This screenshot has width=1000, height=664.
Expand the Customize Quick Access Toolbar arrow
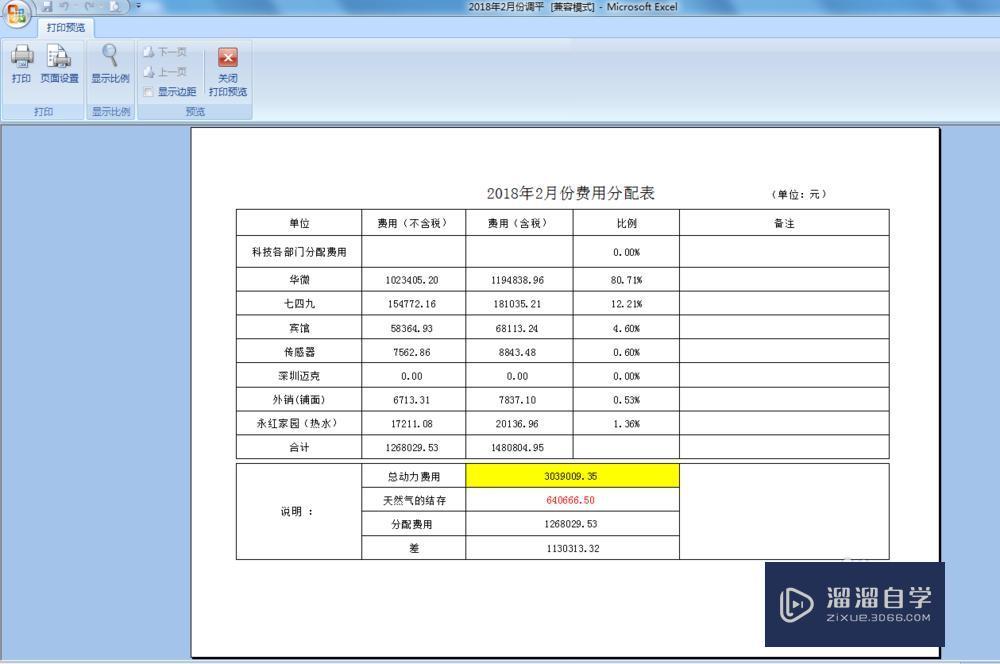(138, 6)
